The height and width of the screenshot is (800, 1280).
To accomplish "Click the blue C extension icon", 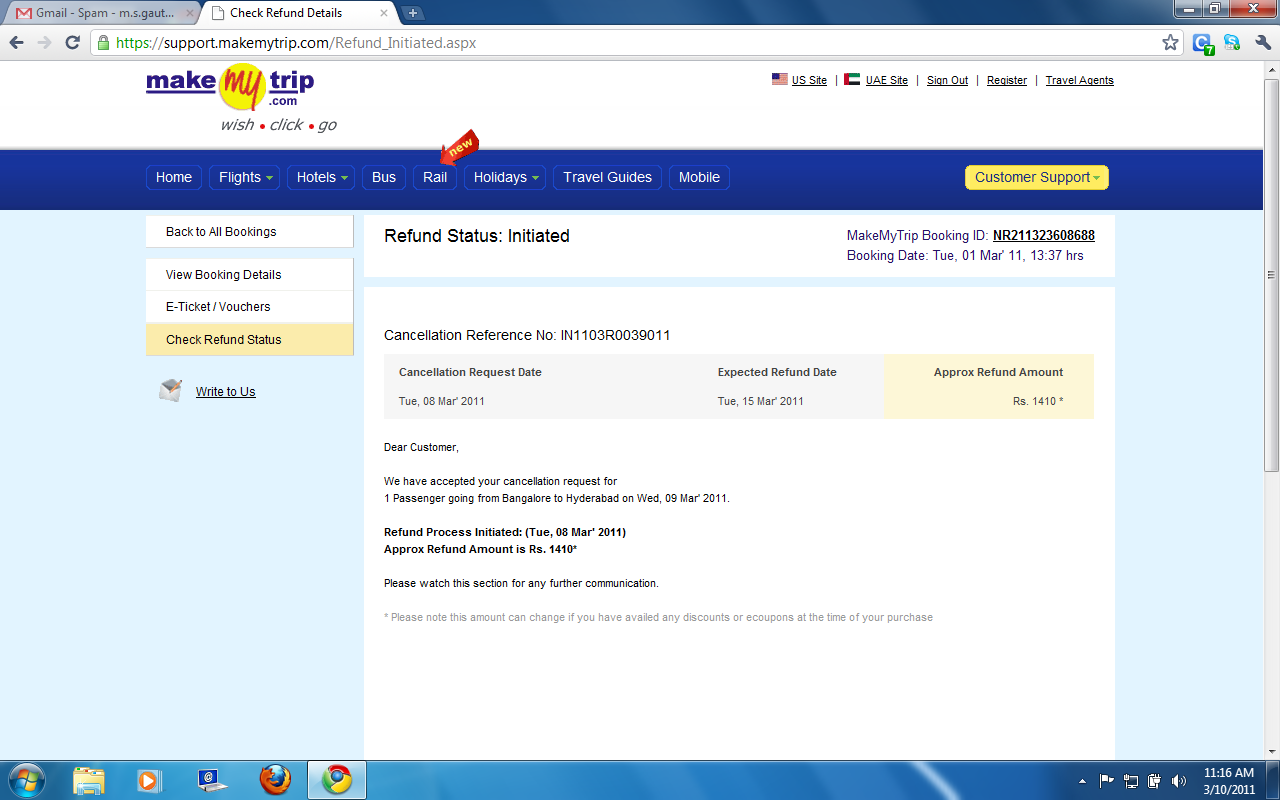I will click(1203, 43).
